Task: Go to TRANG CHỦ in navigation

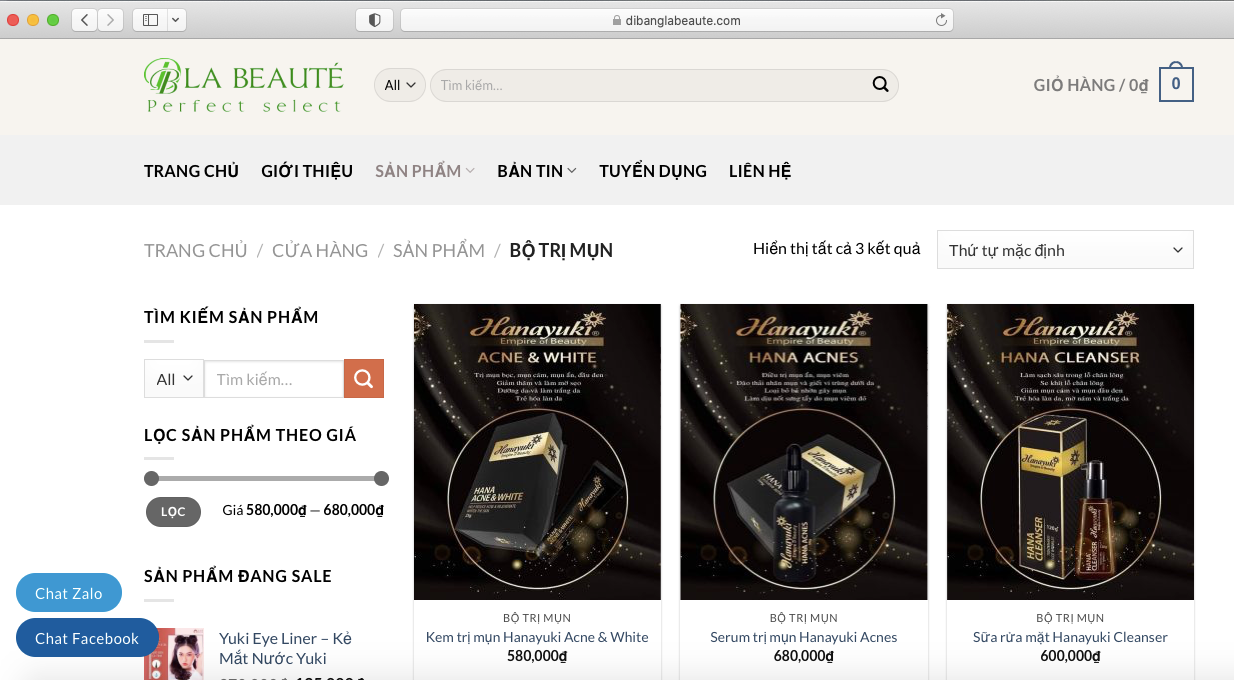Action: coord(191,171)
